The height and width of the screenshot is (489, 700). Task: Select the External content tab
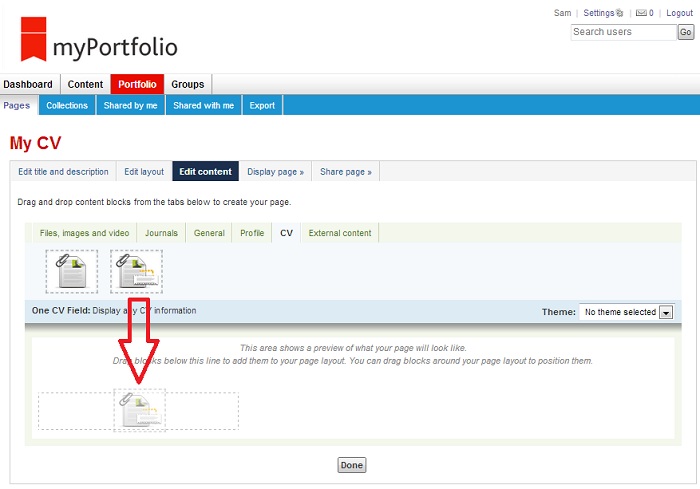pyautogui.click(x=339, y=233)
